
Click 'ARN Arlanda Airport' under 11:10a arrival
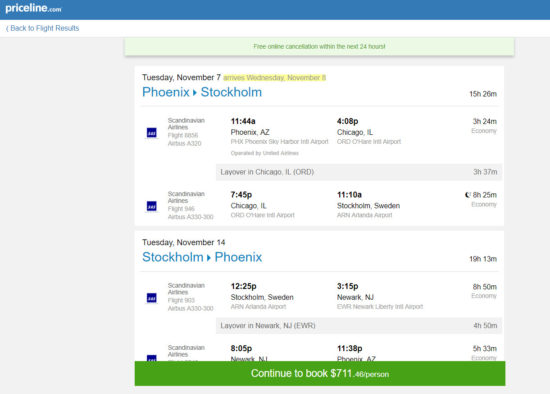click(364, 215)
